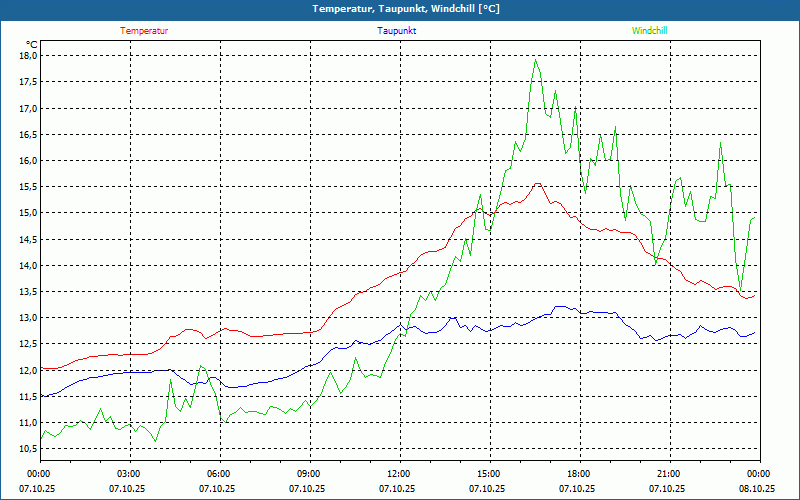Click the 09:00 time axis label
This screenshot has width=800, height=500.
pos(309,474)
